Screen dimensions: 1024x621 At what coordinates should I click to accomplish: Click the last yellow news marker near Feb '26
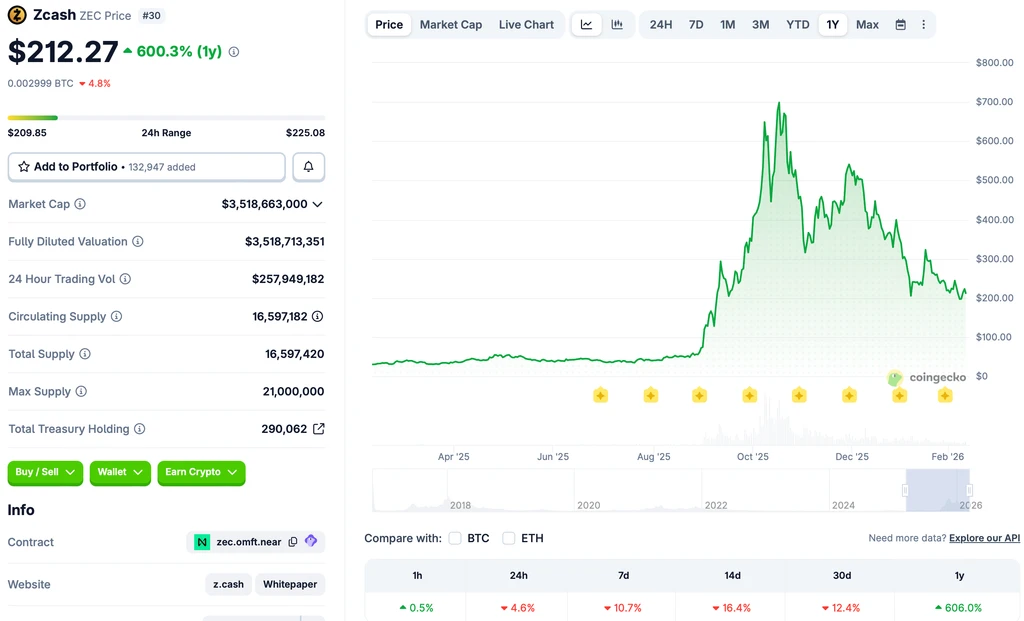(945, 395)
